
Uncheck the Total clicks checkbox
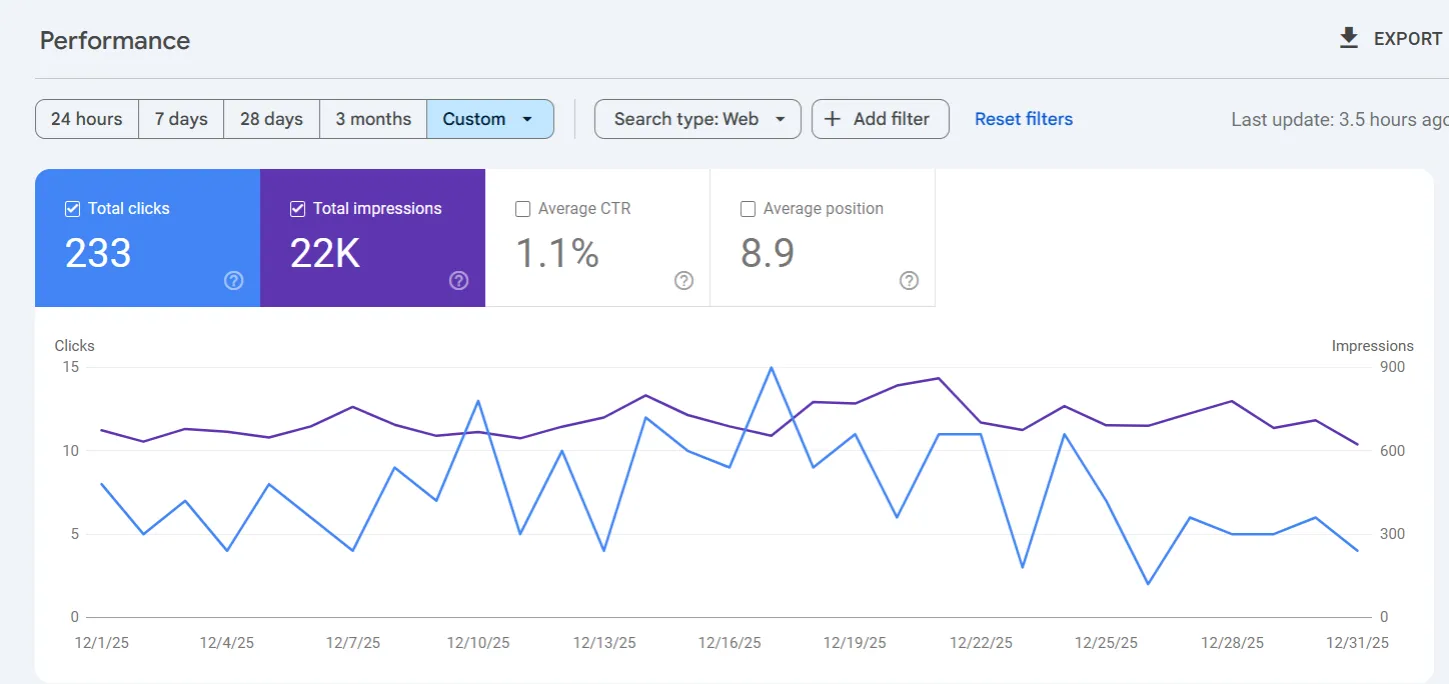click(x=72, y=209)
